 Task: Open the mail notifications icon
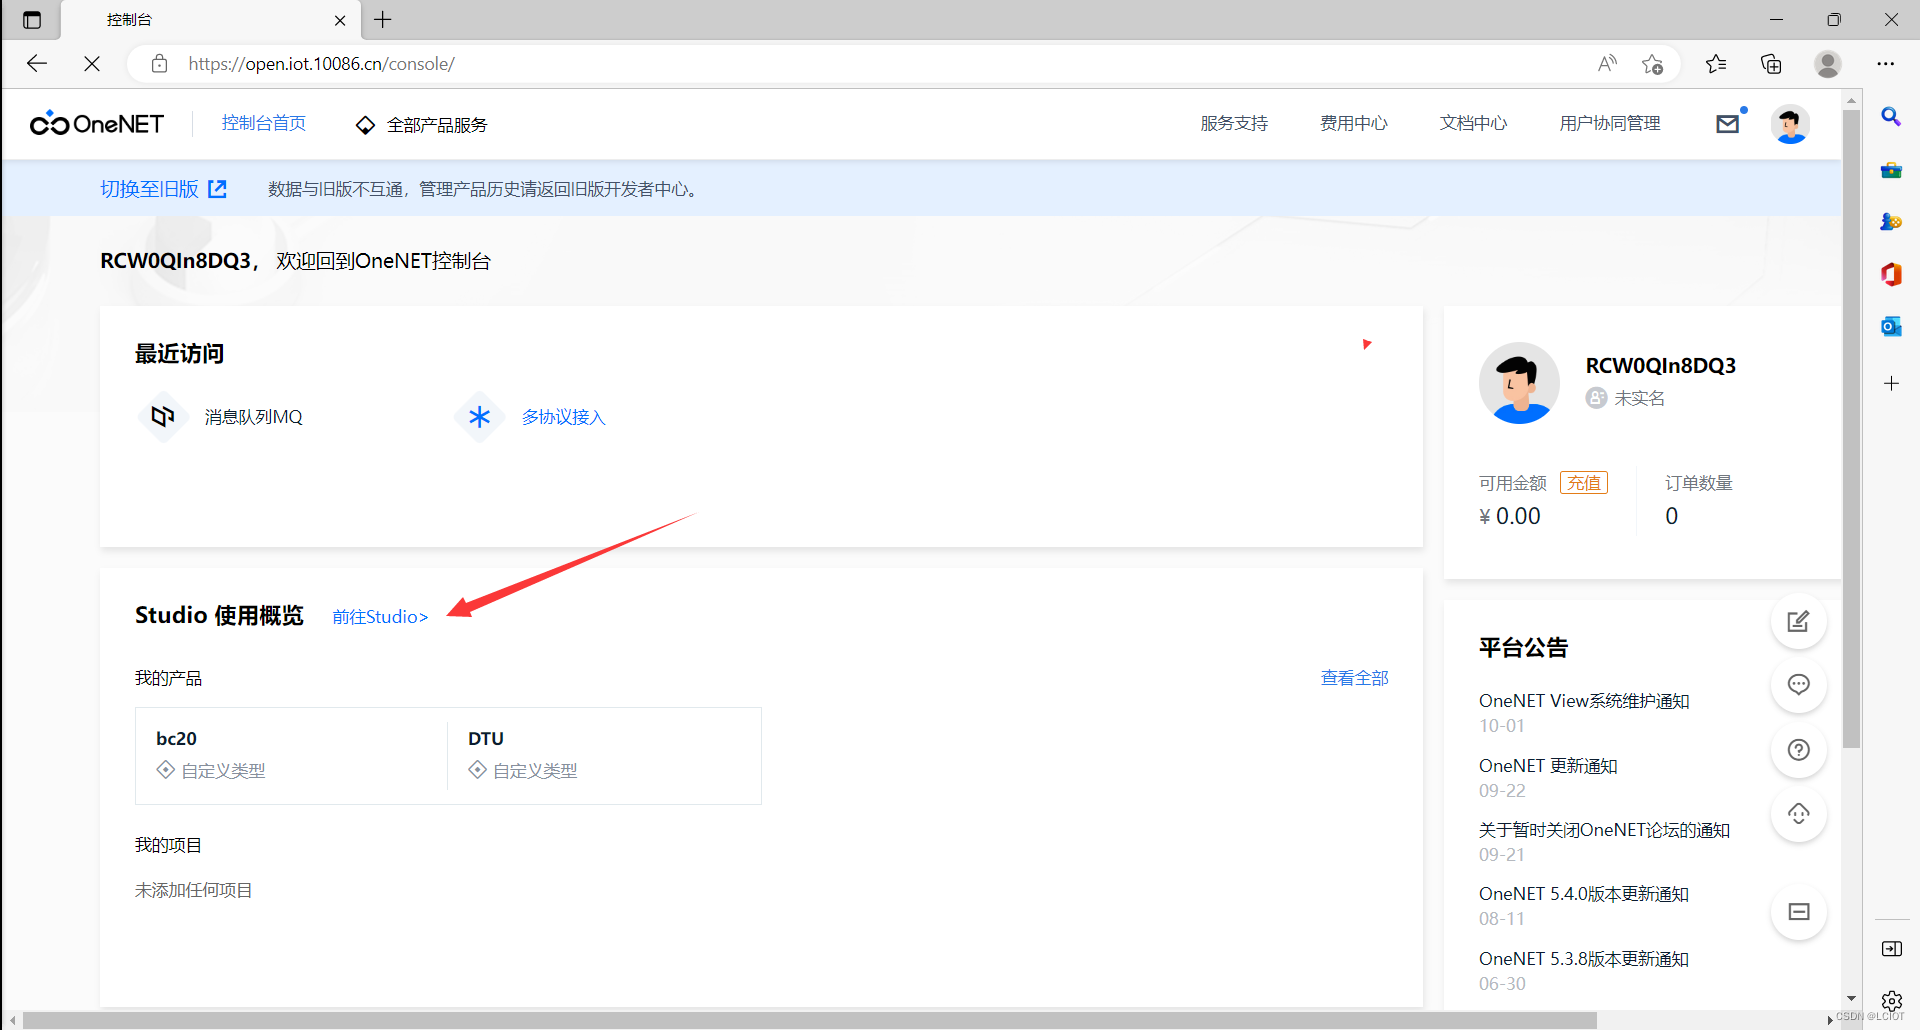click(1727, 124)
